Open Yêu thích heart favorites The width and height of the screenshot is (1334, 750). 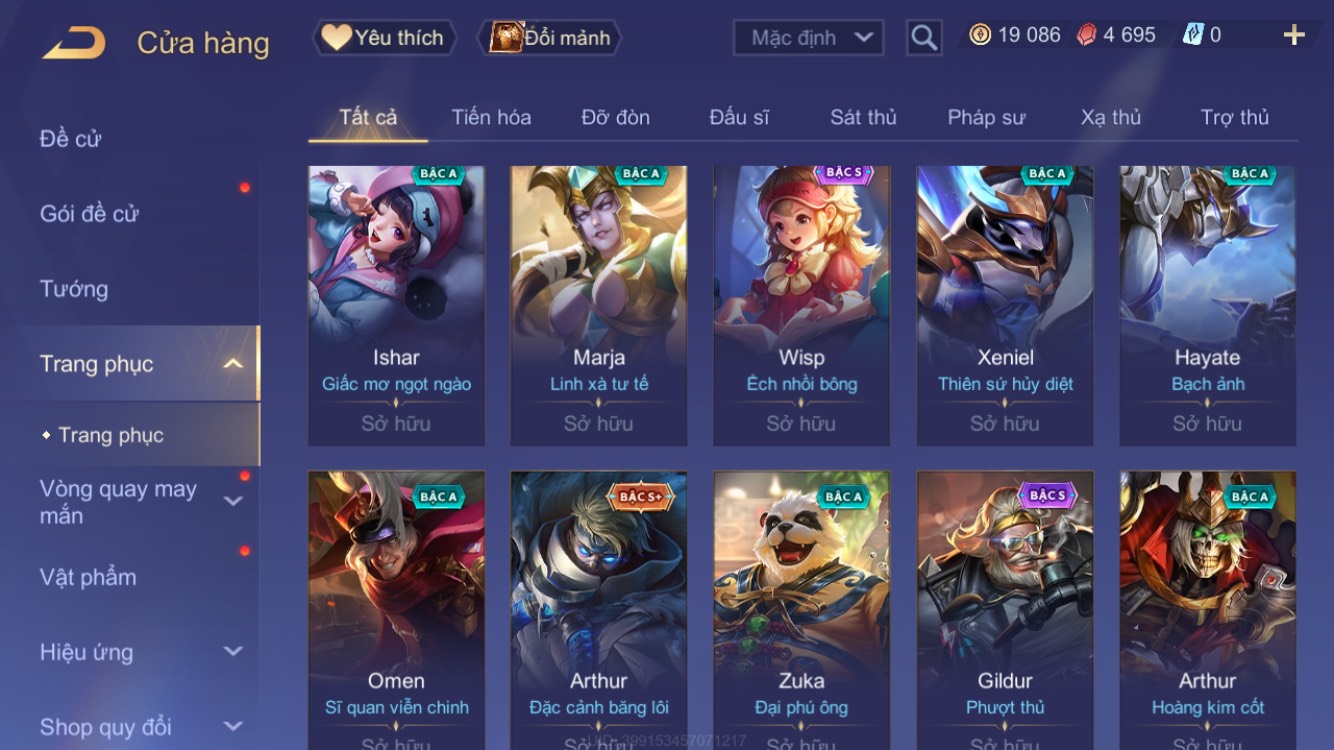384,38
